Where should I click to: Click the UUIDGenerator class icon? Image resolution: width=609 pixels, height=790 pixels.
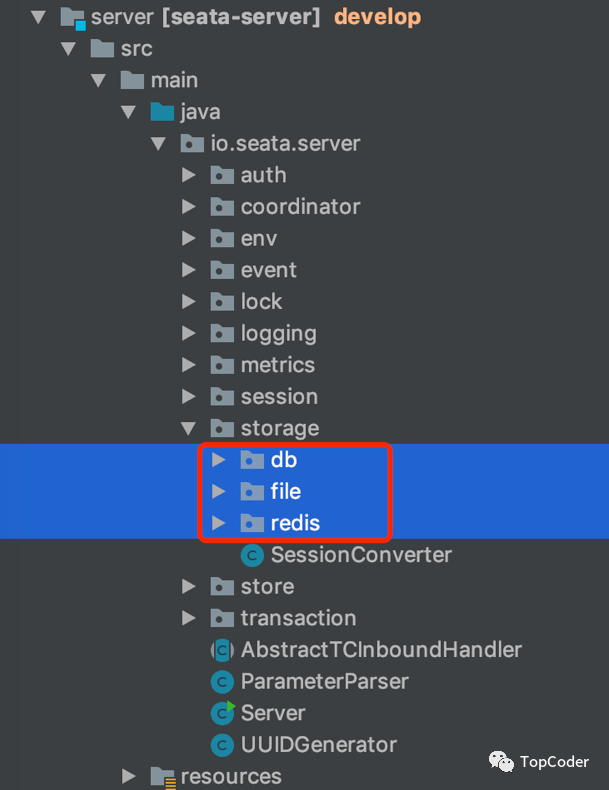pos(222,745)
